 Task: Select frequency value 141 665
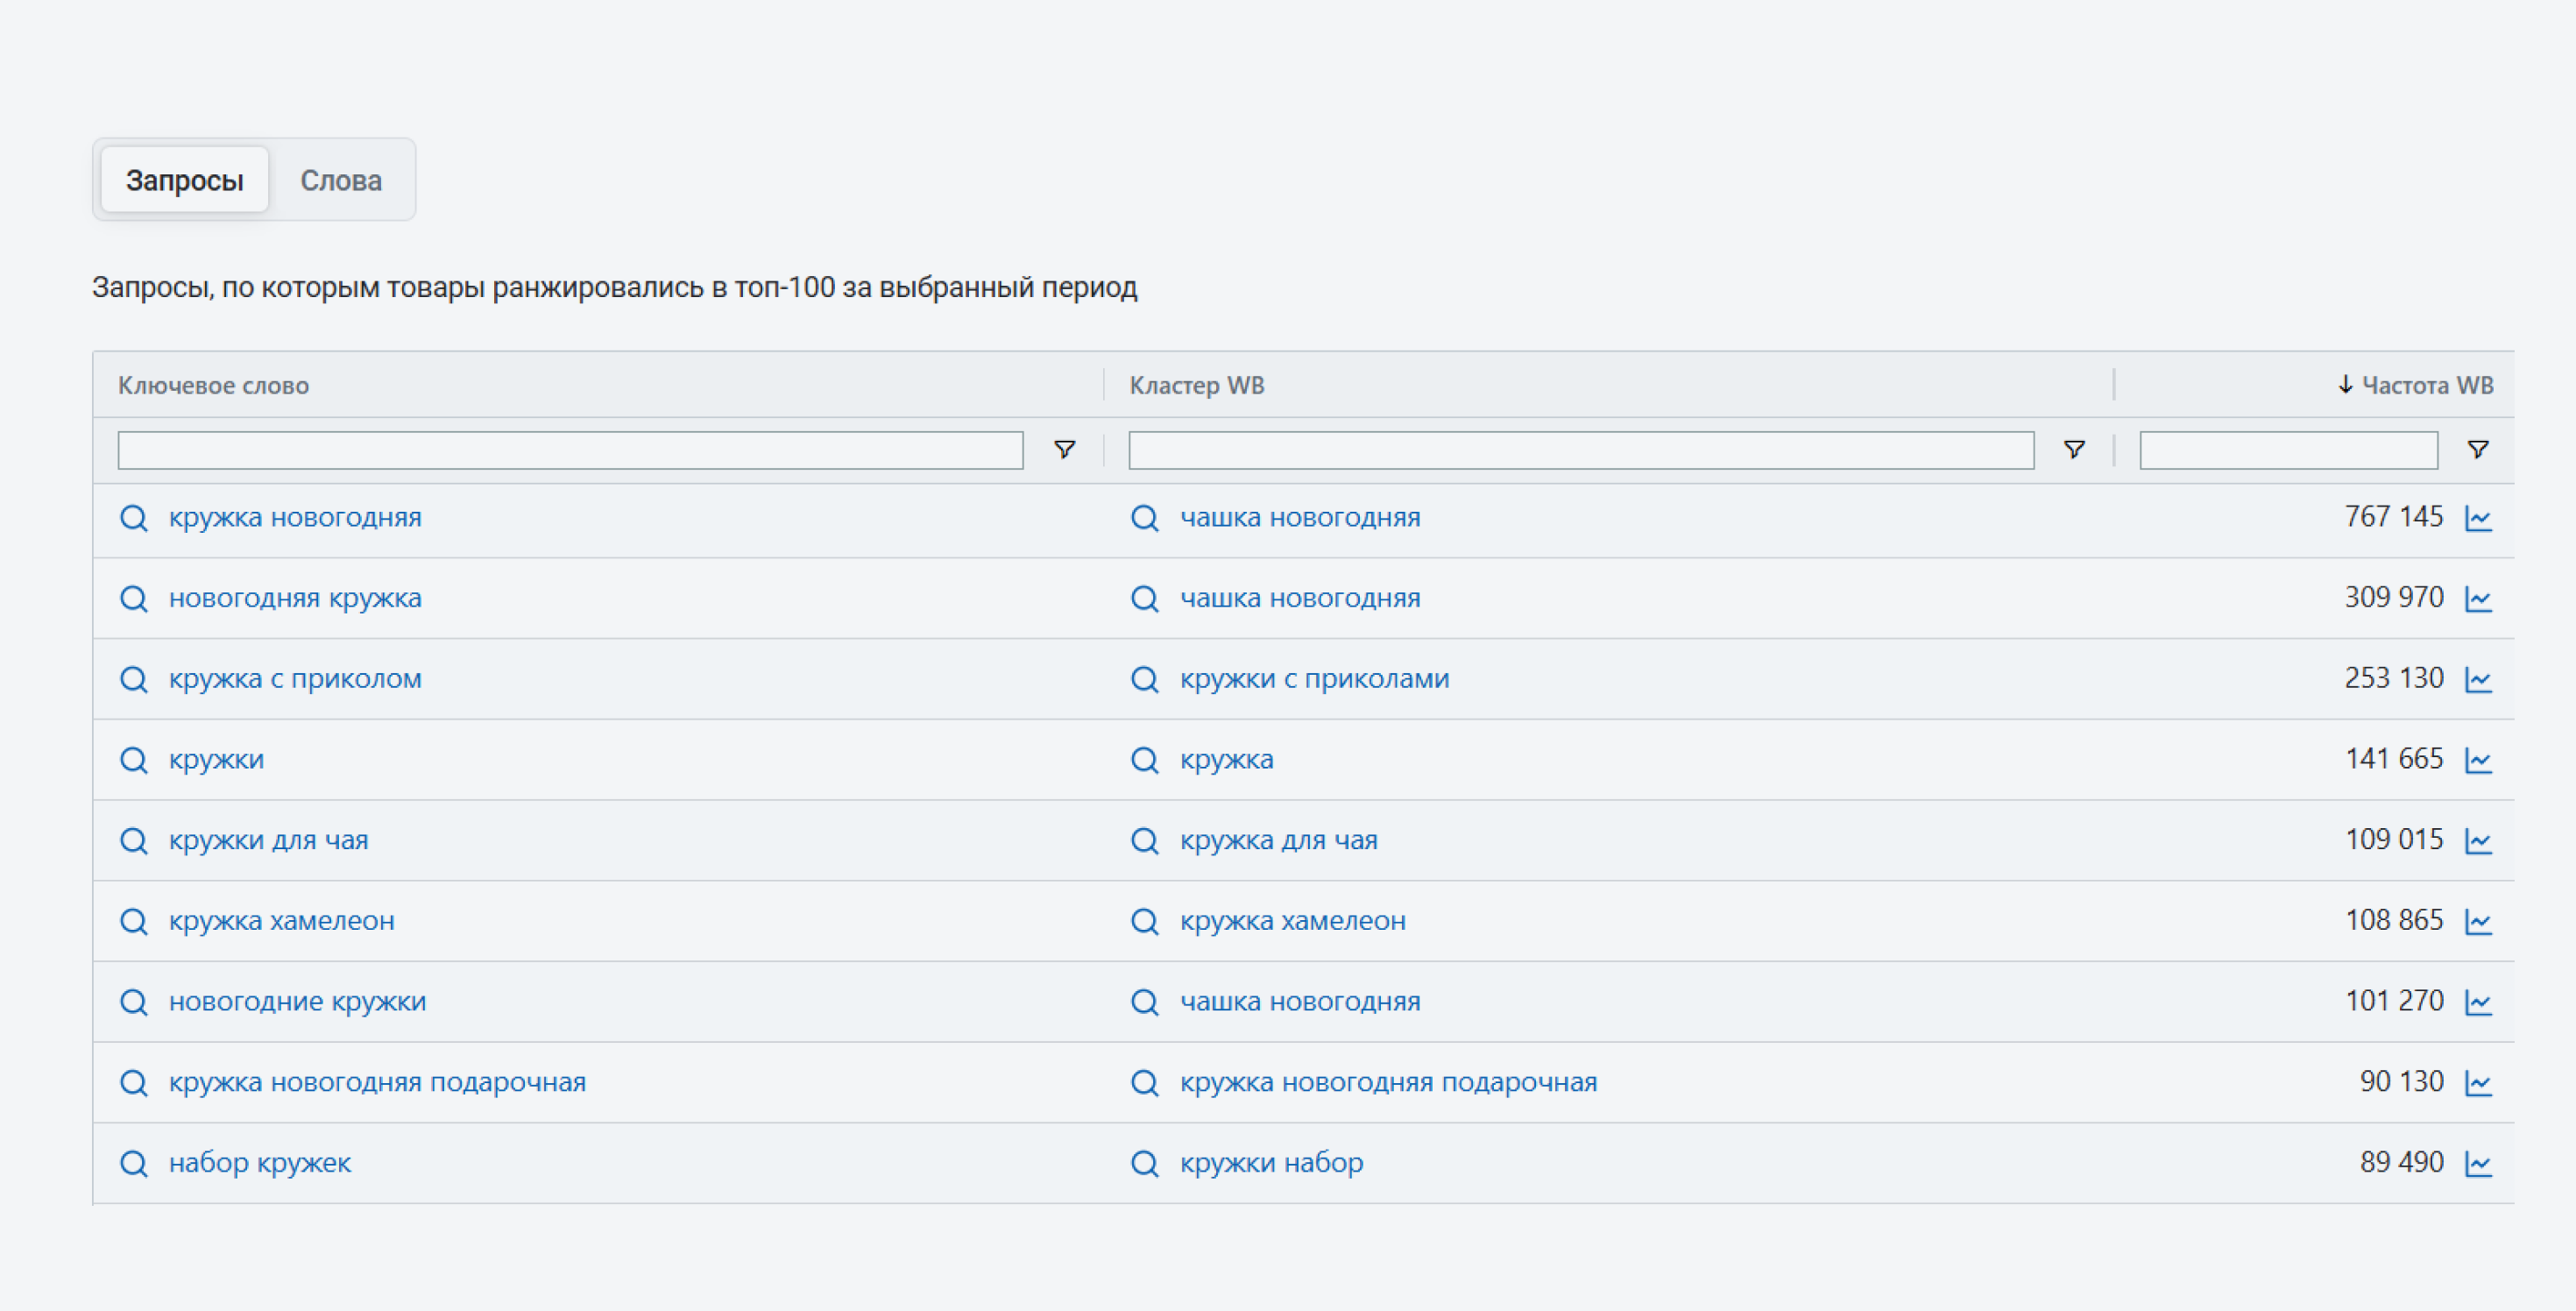click(2394, 759)
